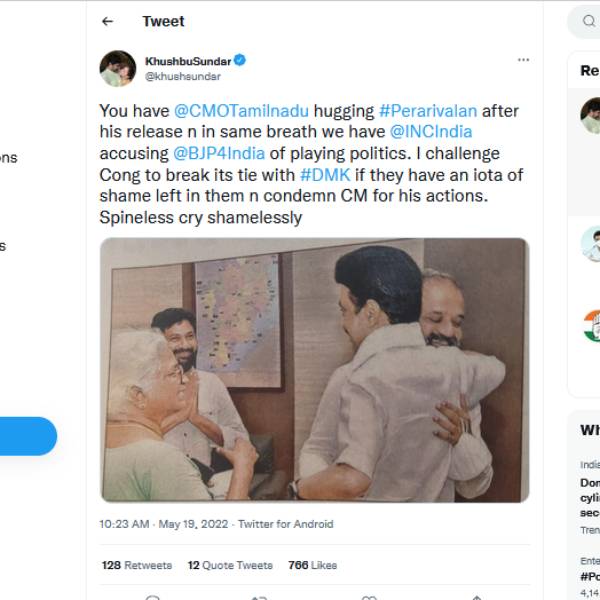Open second suggested account avatar in sidebar
The image size is (600, 600).
click(x=591, y=243)
